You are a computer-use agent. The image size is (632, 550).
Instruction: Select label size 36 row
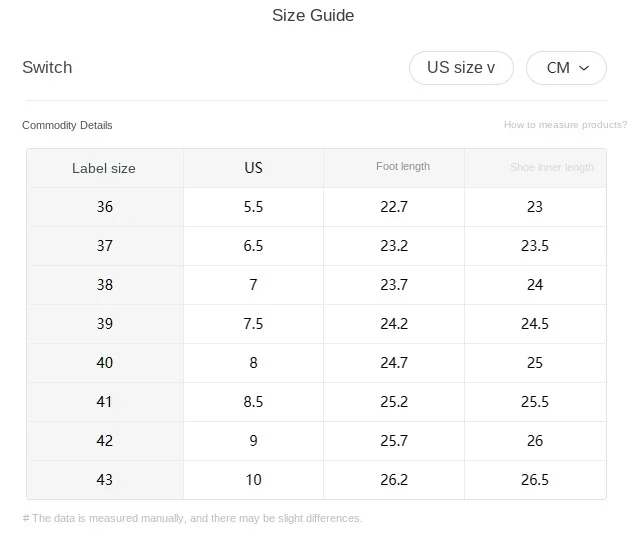105,207
